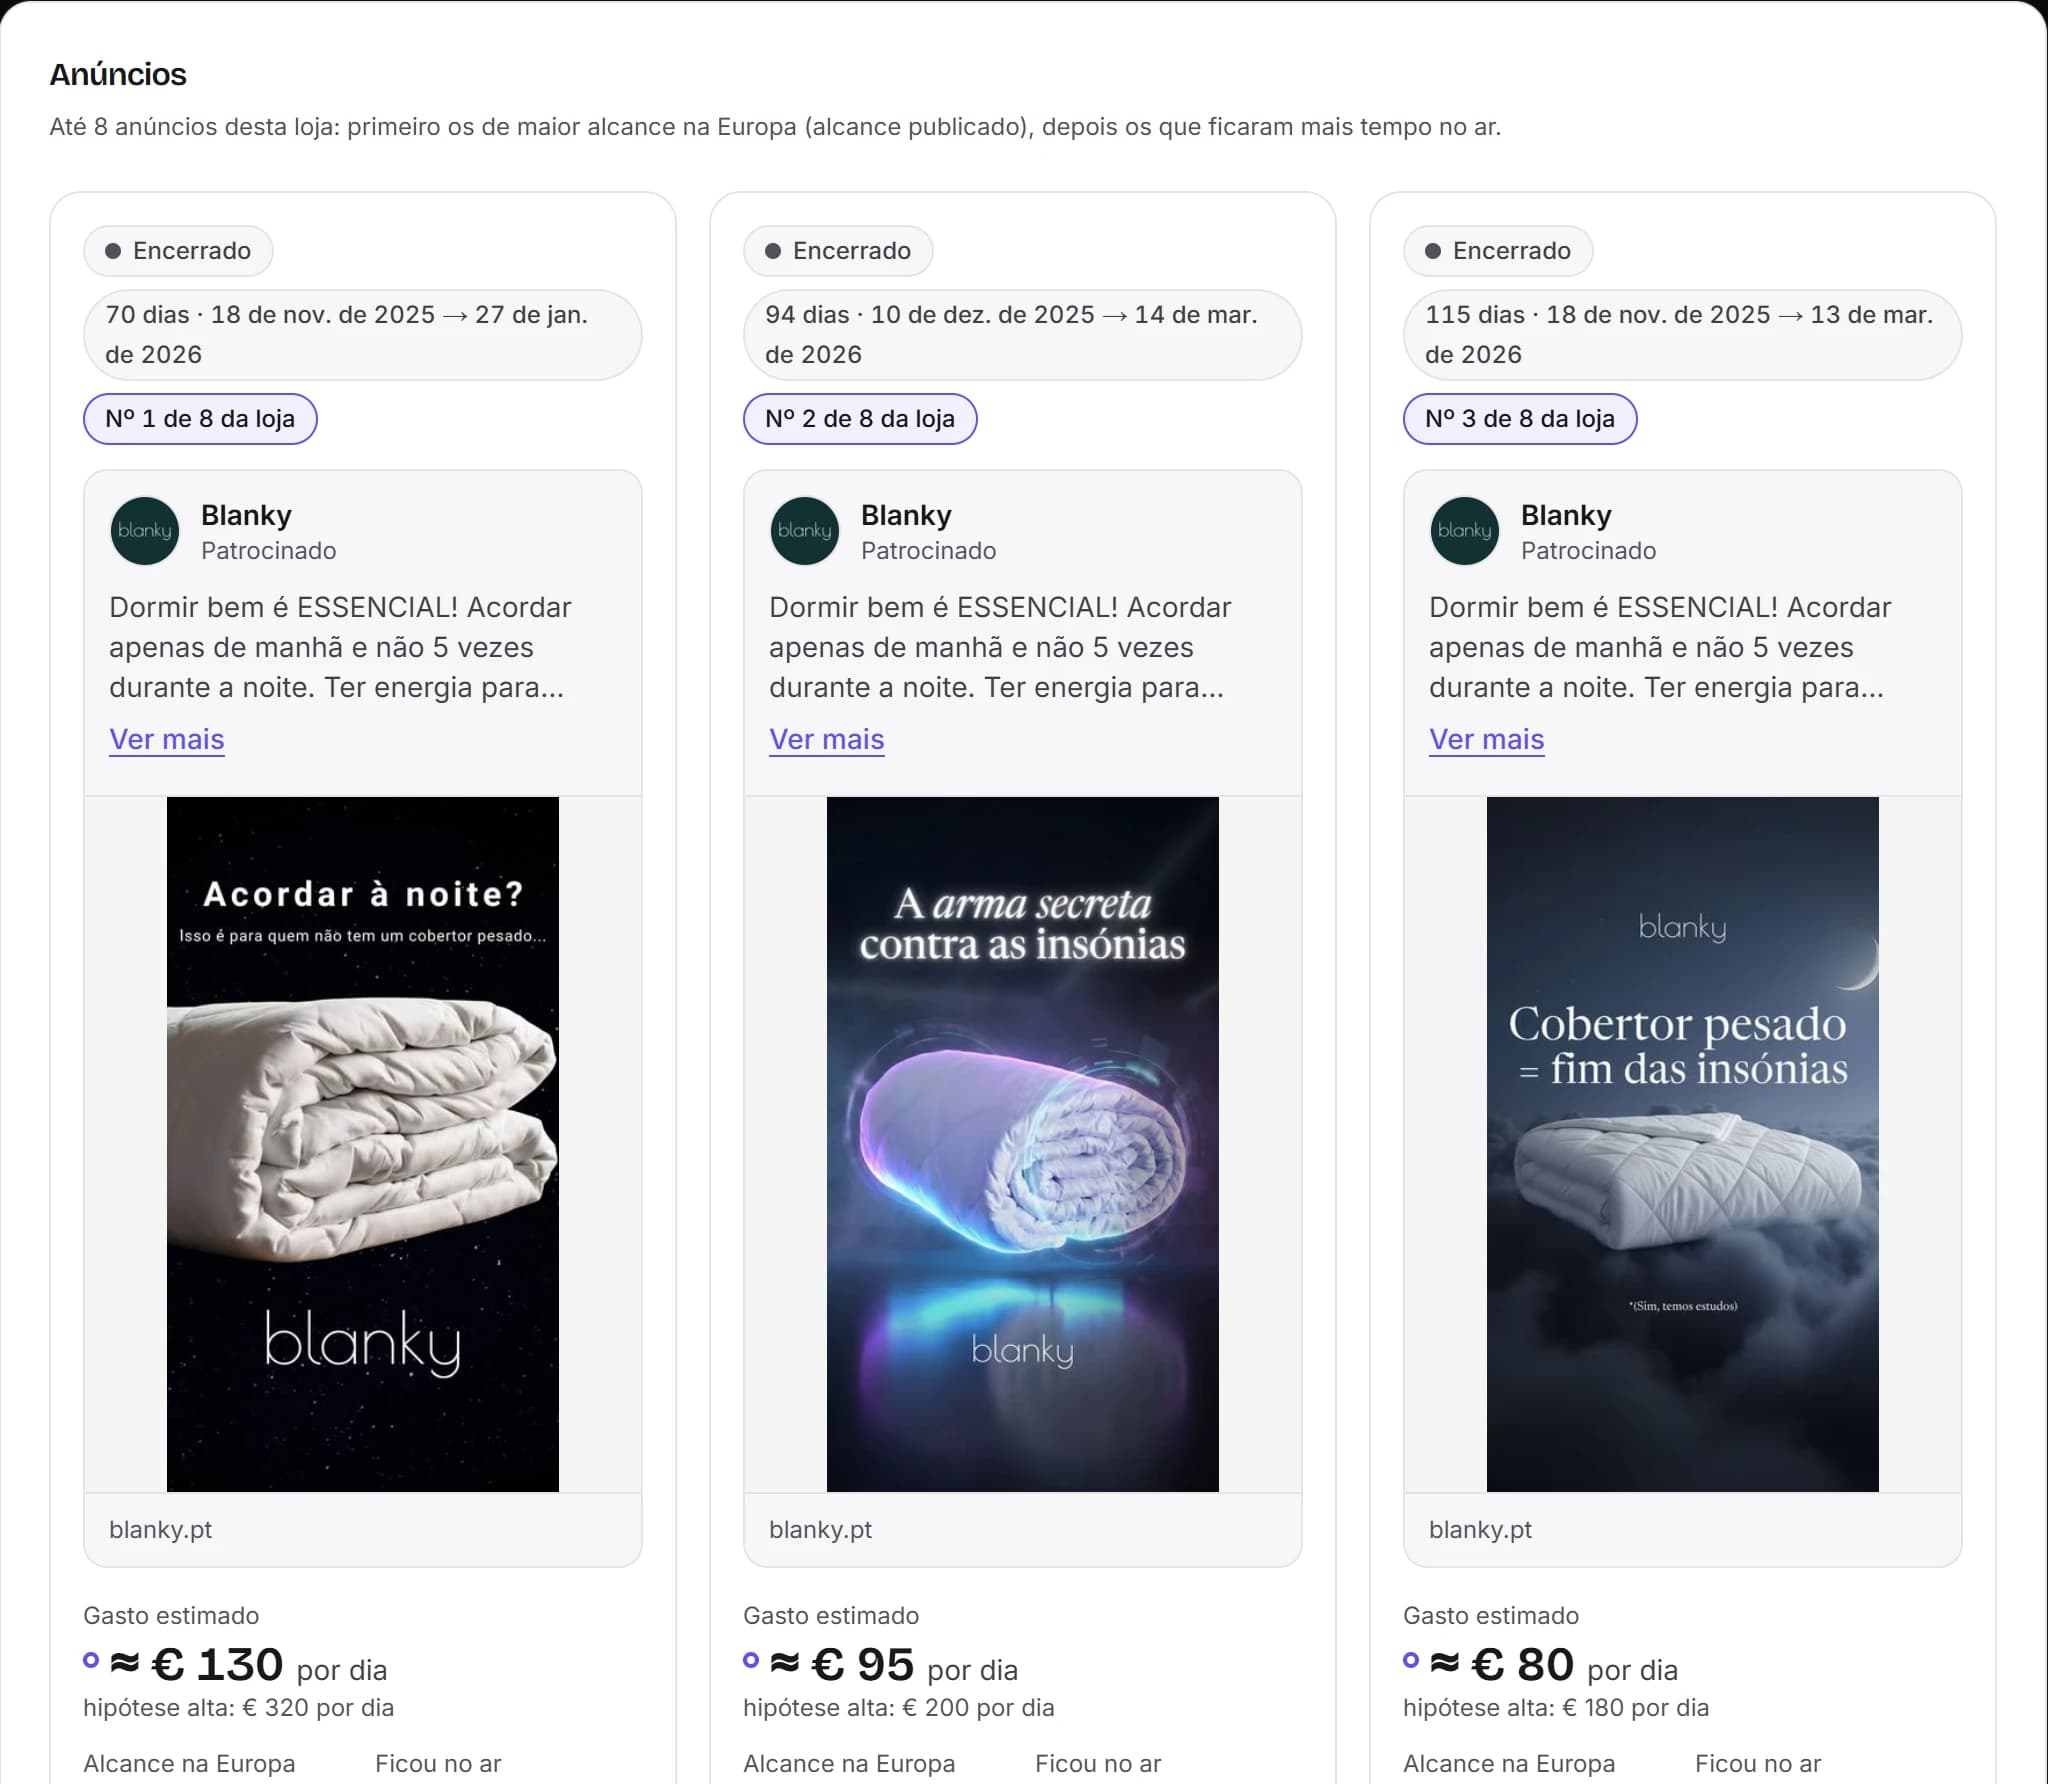
Task: Open the 'arma secreta' ad creative
Action: point(1023,1144)
